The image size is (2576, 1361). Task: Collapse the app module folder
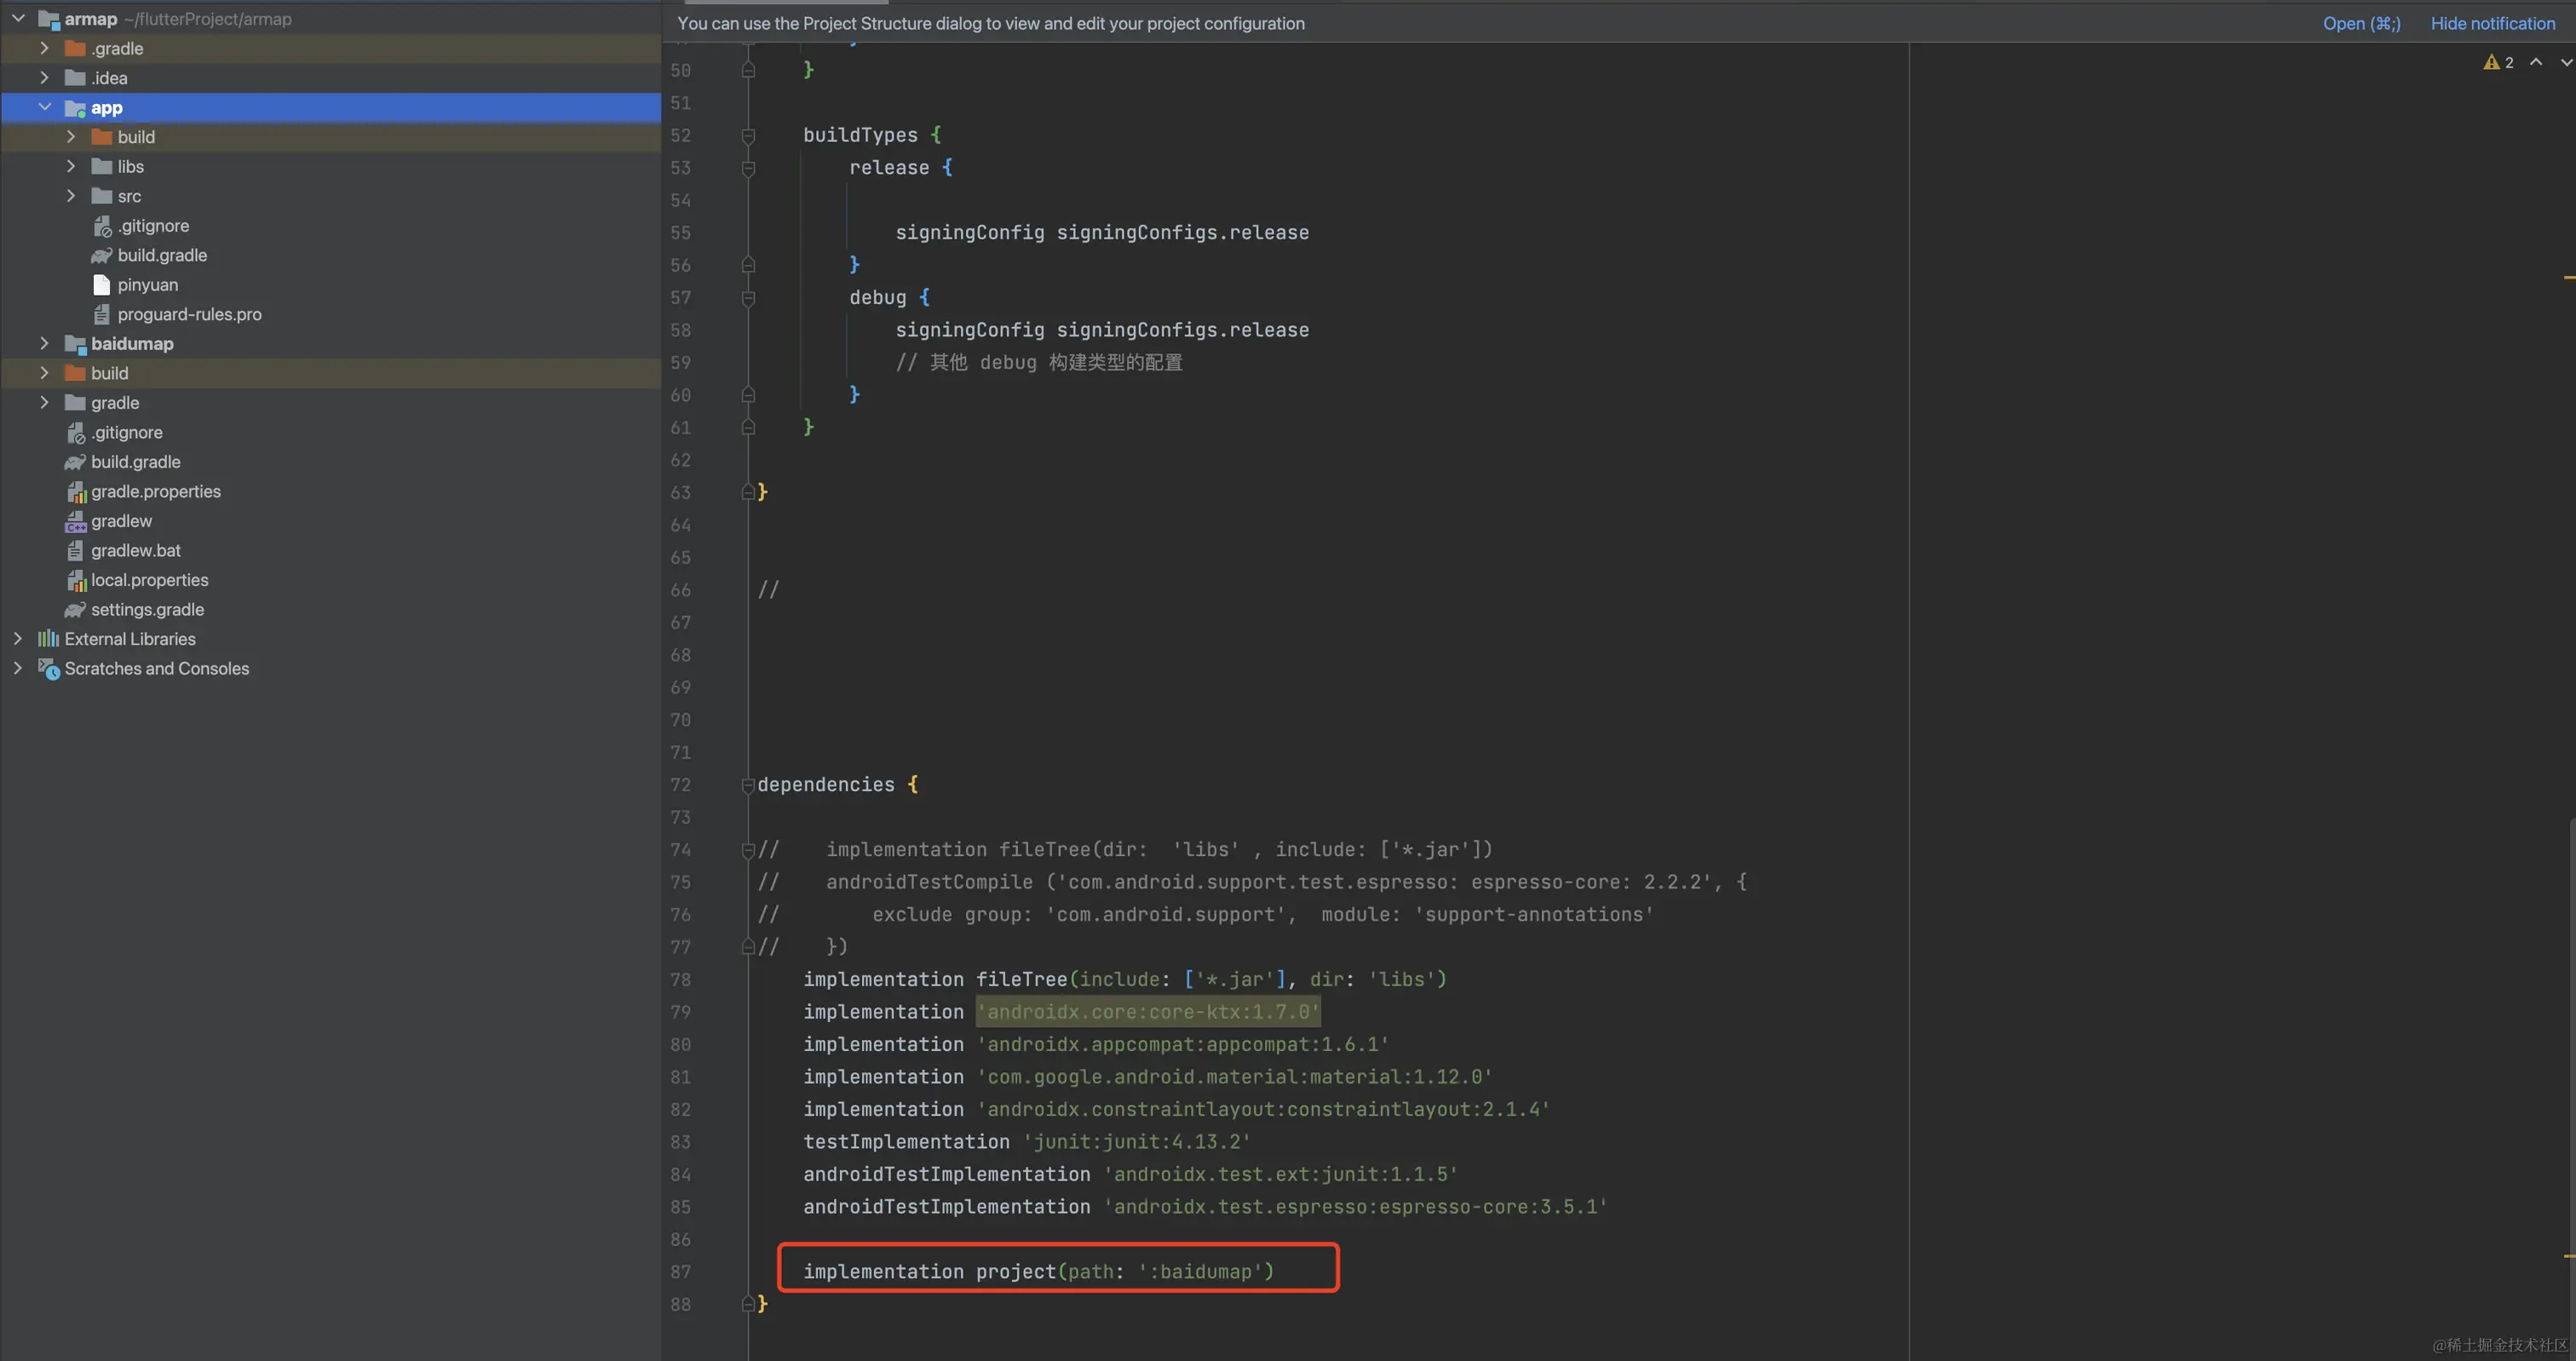click(45, 107)
